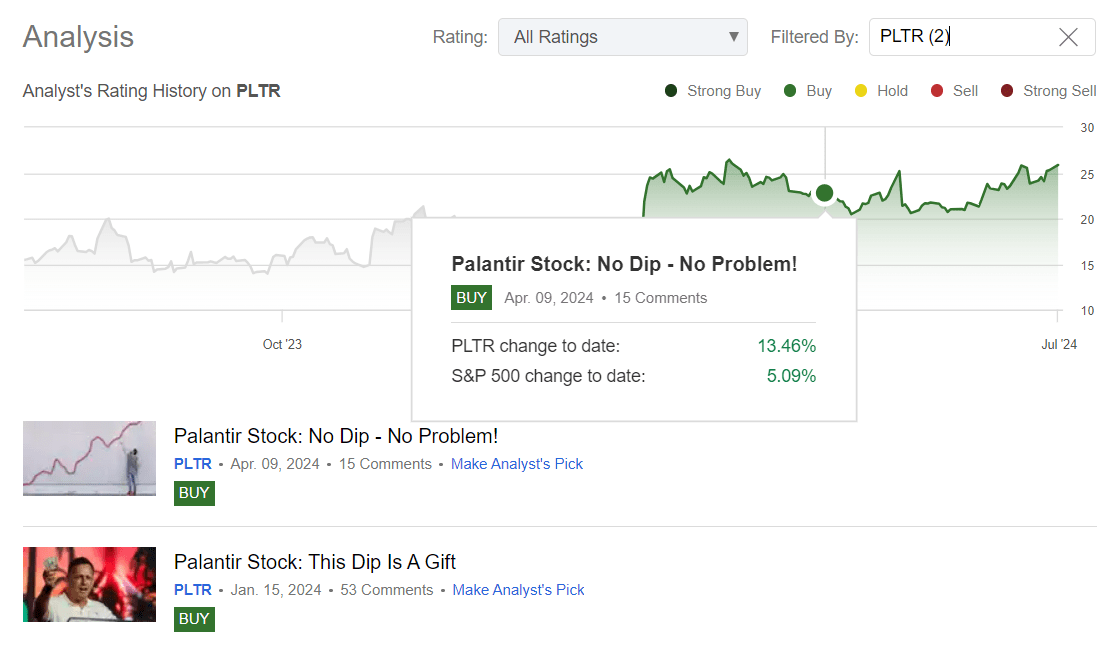Toggle the Buy legend item
This screenshot has width=1113, height=661.
pyautogui.click(x=808, y=91)
